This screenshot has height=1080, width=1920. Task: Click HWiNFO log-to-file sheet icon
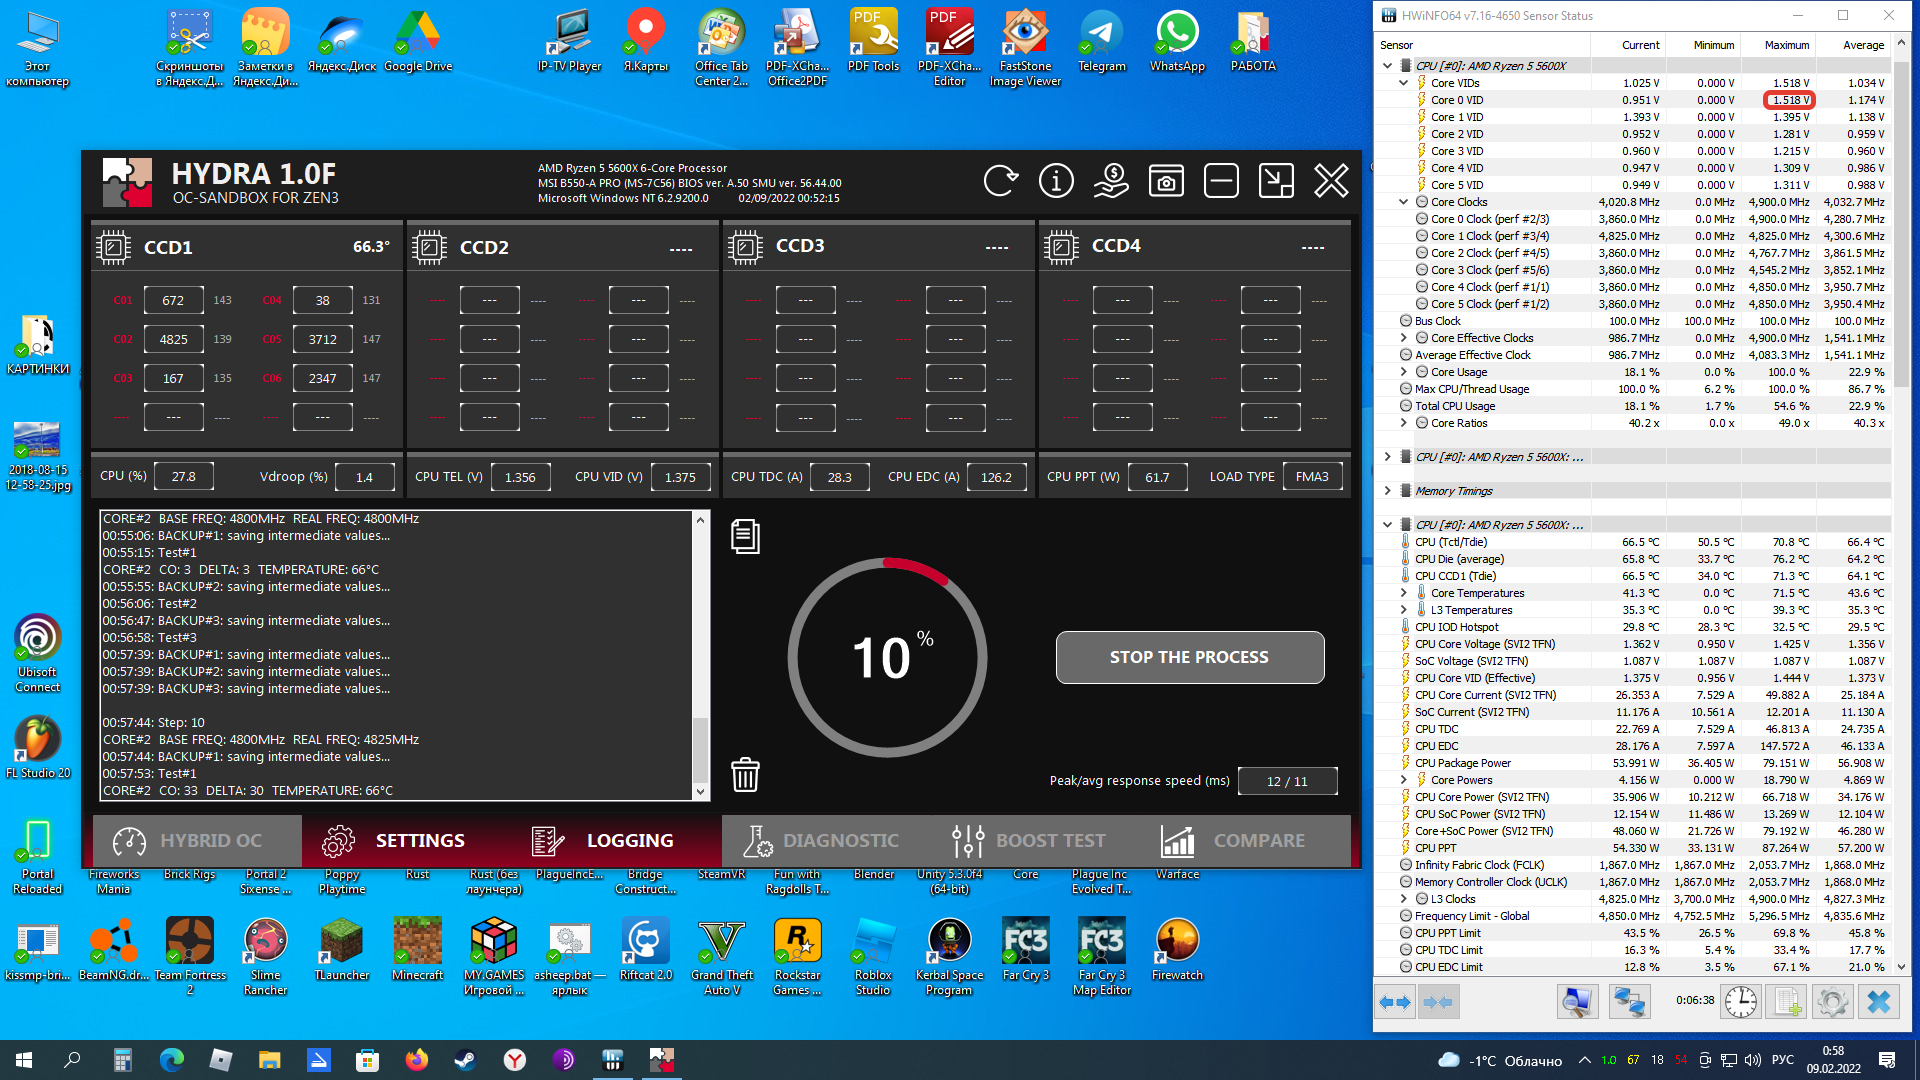(x=1787, y=1001)
